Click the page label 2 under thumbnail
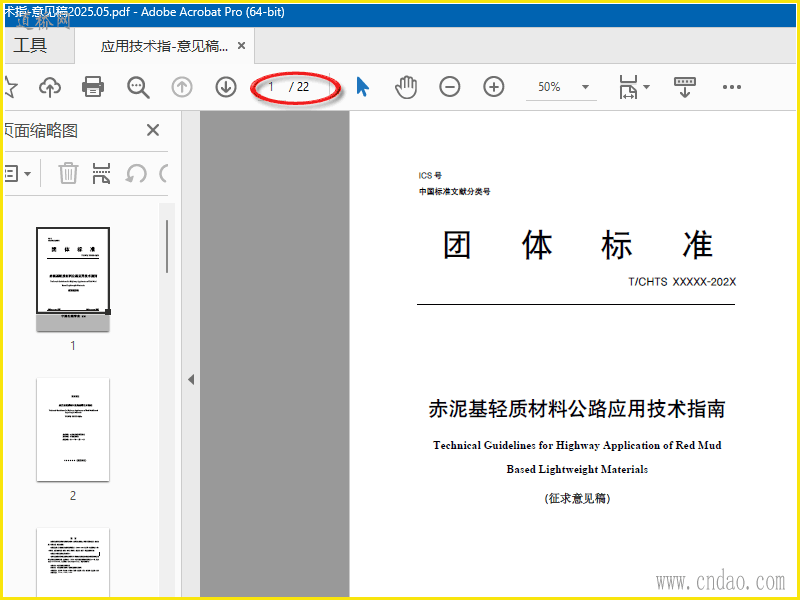This screenshot has width=800, height=600. (73, 495)
